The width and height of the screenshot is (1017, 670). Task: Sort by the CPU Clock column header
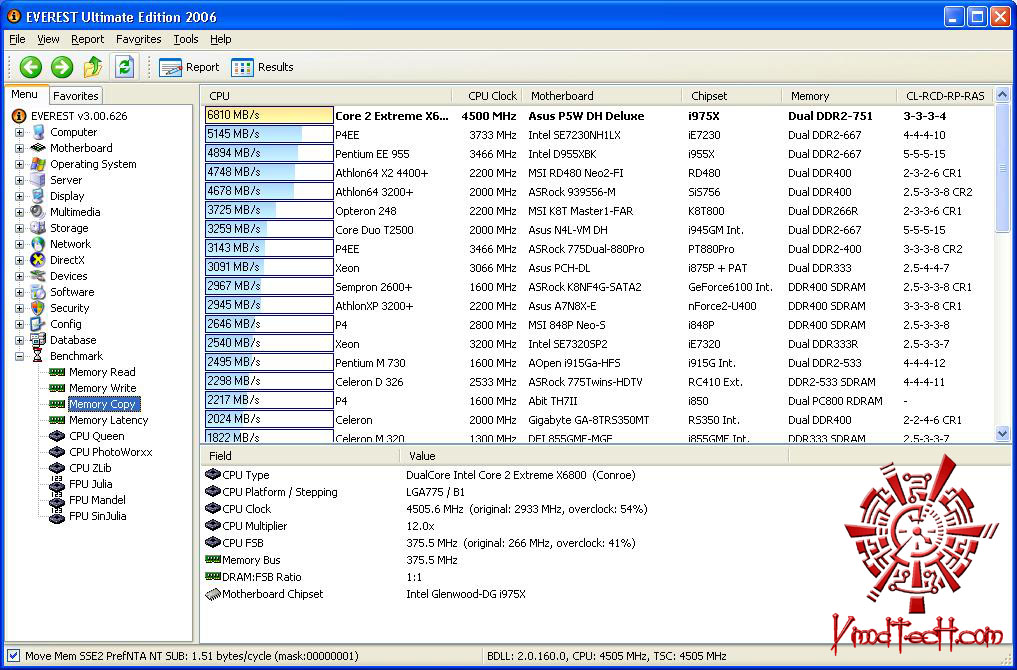pyautogui.click(x=486, y=96)
